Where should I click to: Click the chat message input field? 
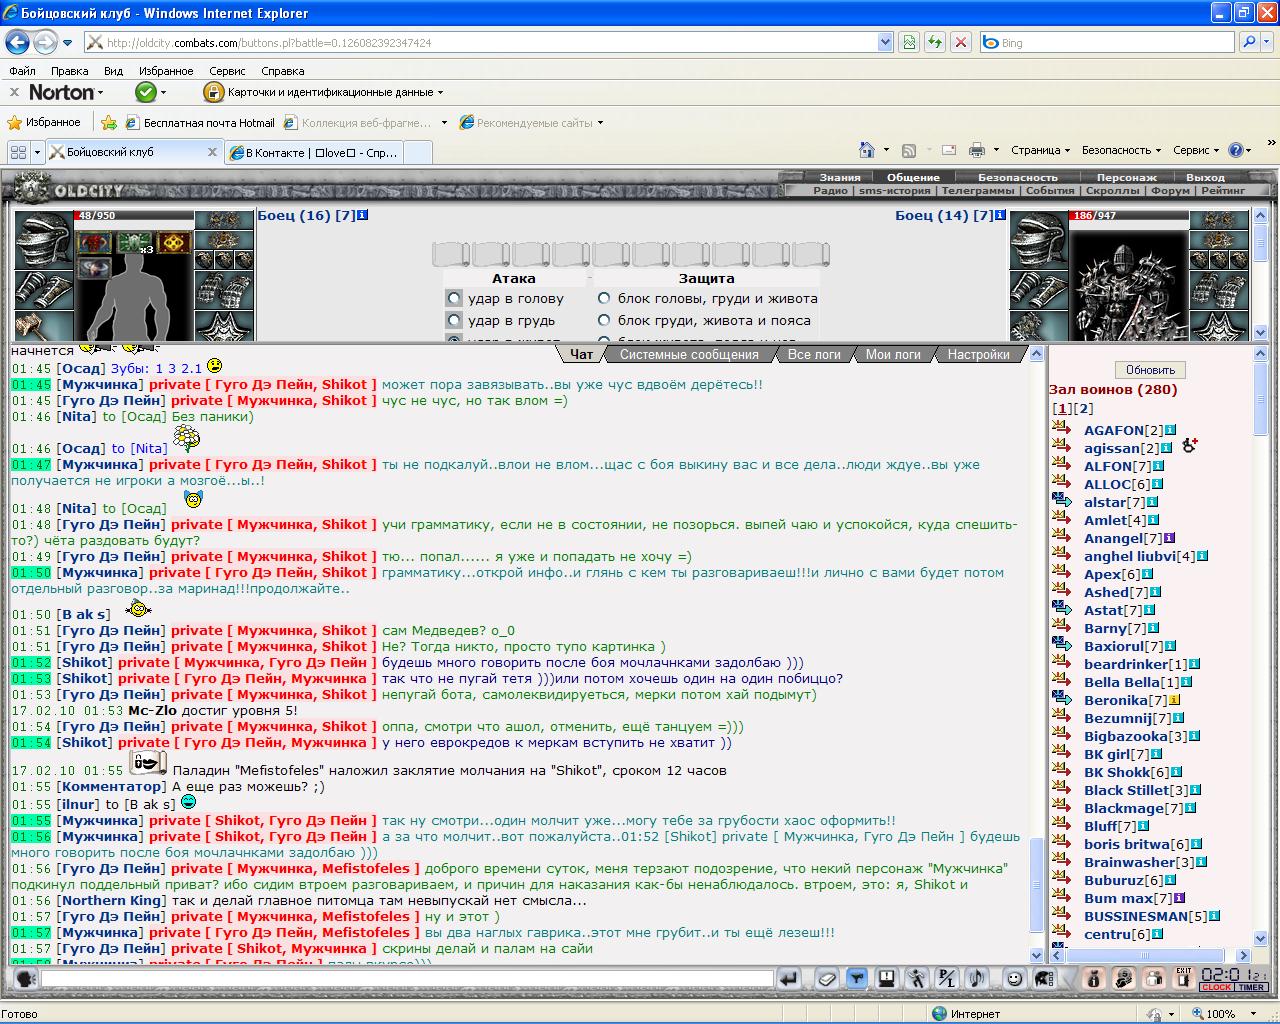coord(407,978)
